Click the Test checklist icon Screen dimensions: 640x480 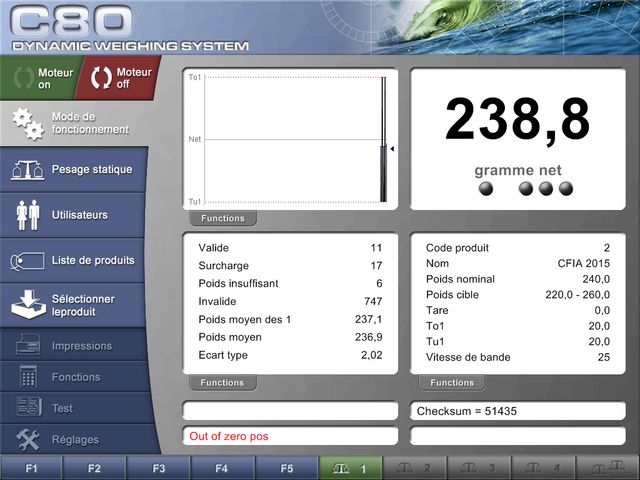(x=29, y=408)
